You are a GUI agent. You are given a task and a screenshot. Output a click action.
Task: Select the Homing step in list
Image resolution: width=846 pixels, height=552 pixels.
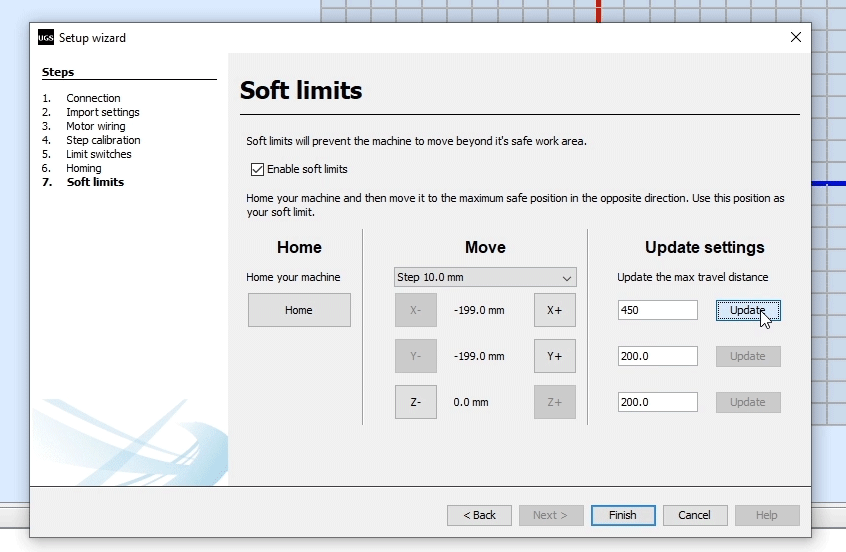(x=84, y=168)
